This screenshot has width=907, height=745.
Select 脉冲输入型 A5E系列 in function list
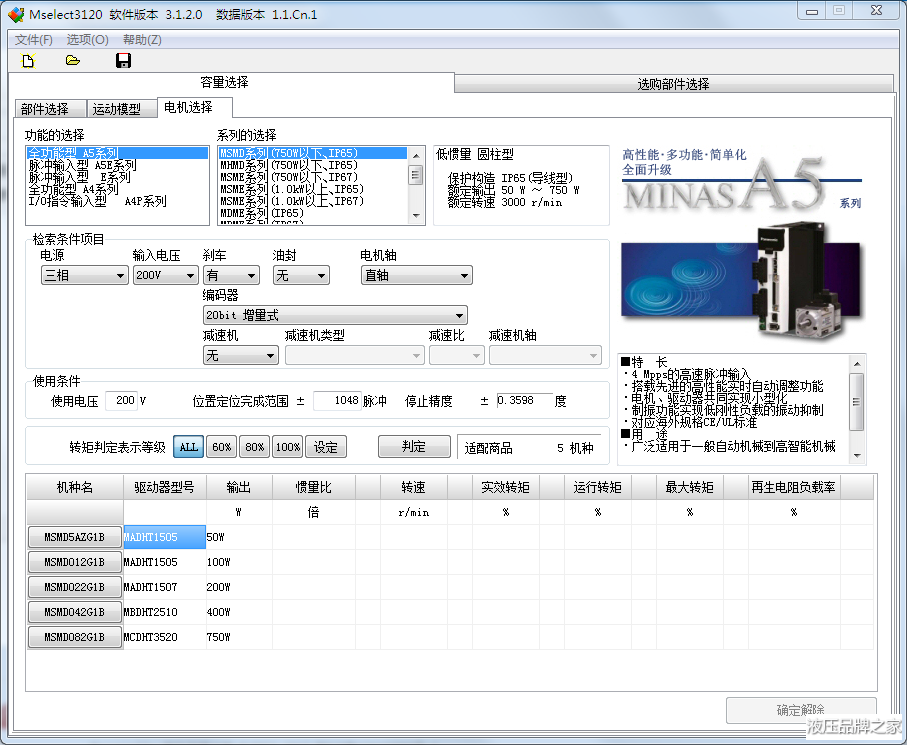click(82, 165)
